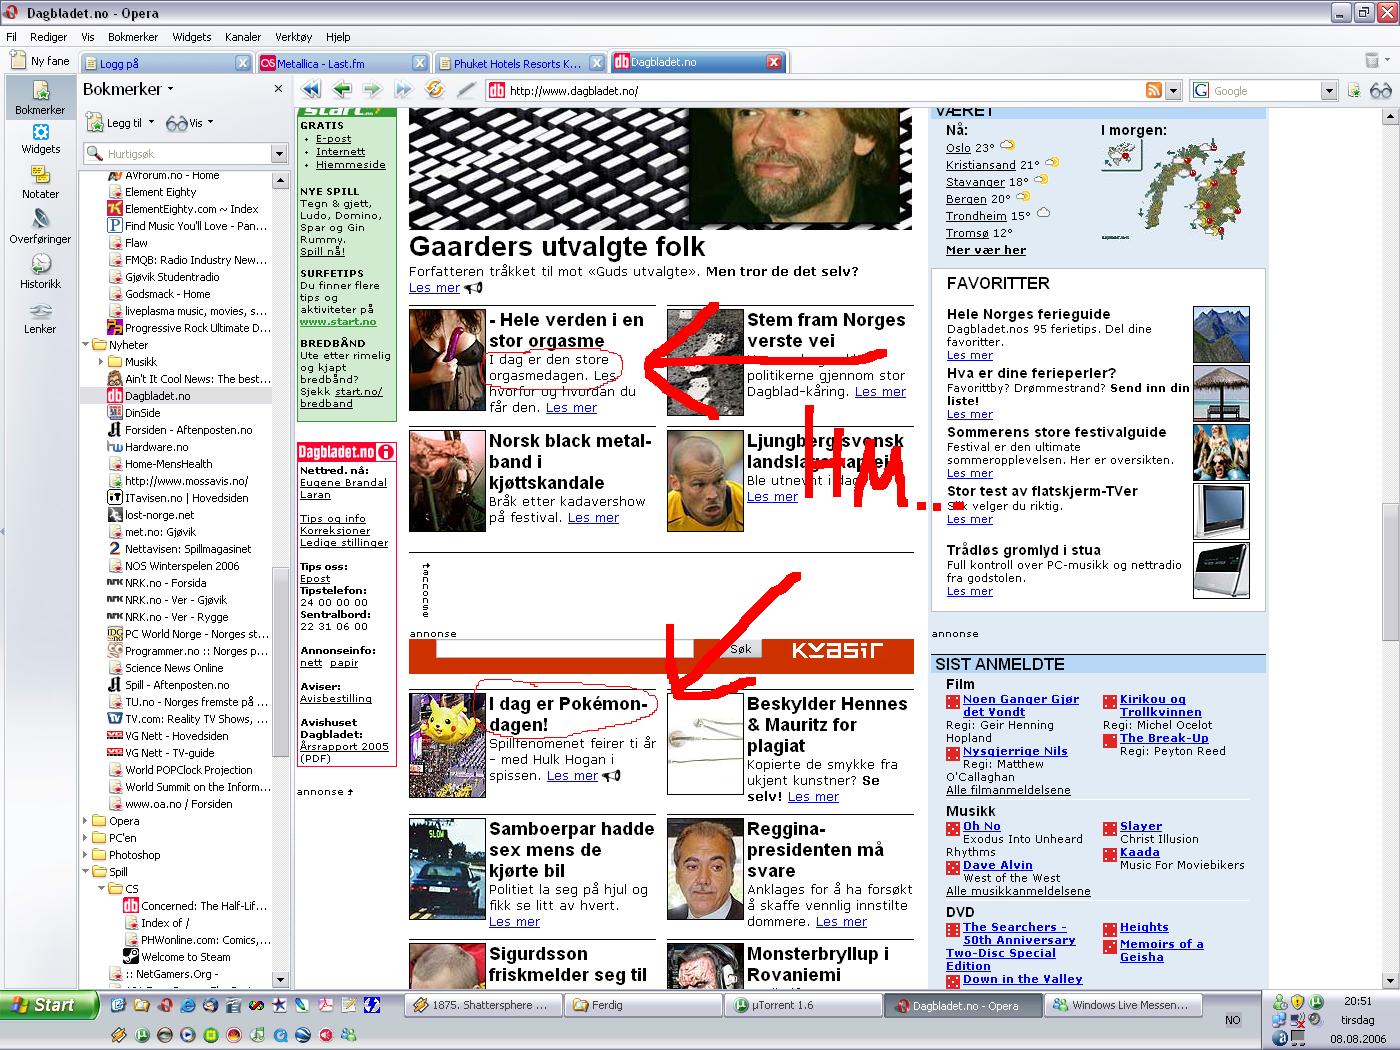The height and width of the screenshot is (1050, 1400).
Task: Collapse the Nyheter bookmark folder
Action: click(86, 345)
